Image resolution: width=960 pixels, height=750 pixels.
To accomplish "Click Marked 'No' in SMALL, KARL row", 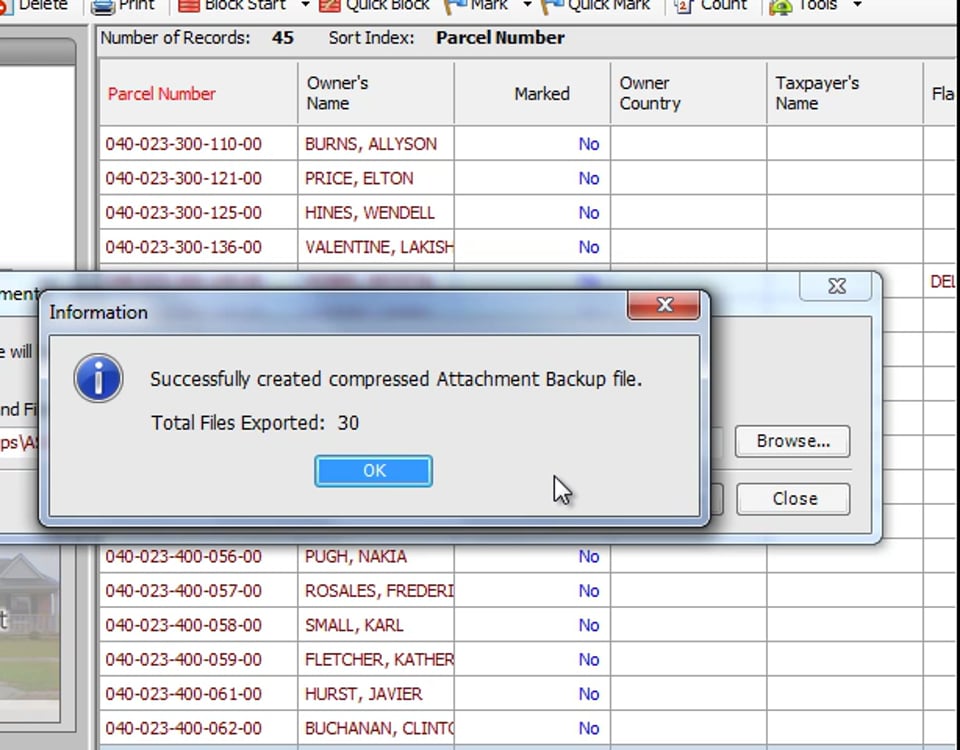I will click(589, 625).
